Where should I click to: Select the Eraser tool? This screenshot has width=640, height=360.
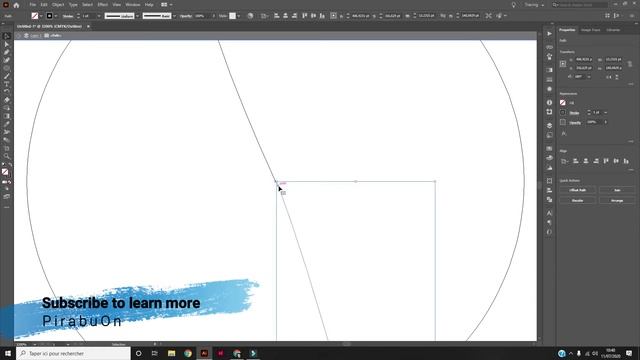pyautogui.click(x=7, y=100)
